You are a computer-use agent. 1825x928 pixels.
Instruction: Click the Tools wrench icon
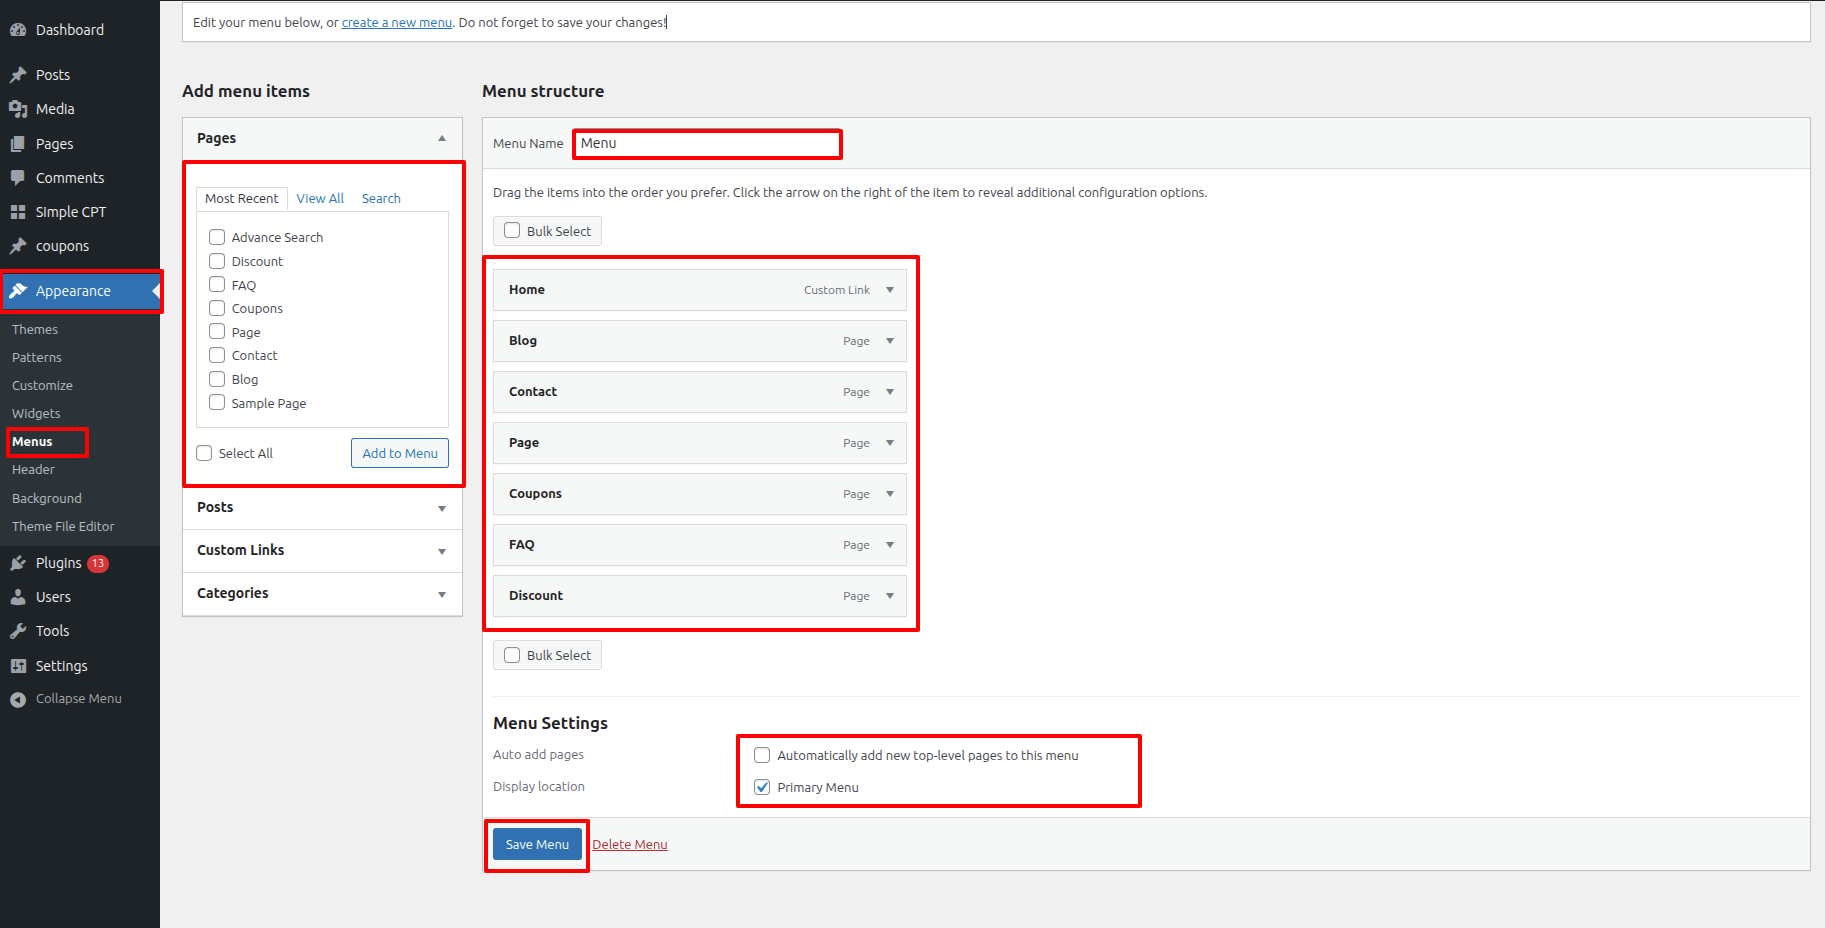coord(18,631)
